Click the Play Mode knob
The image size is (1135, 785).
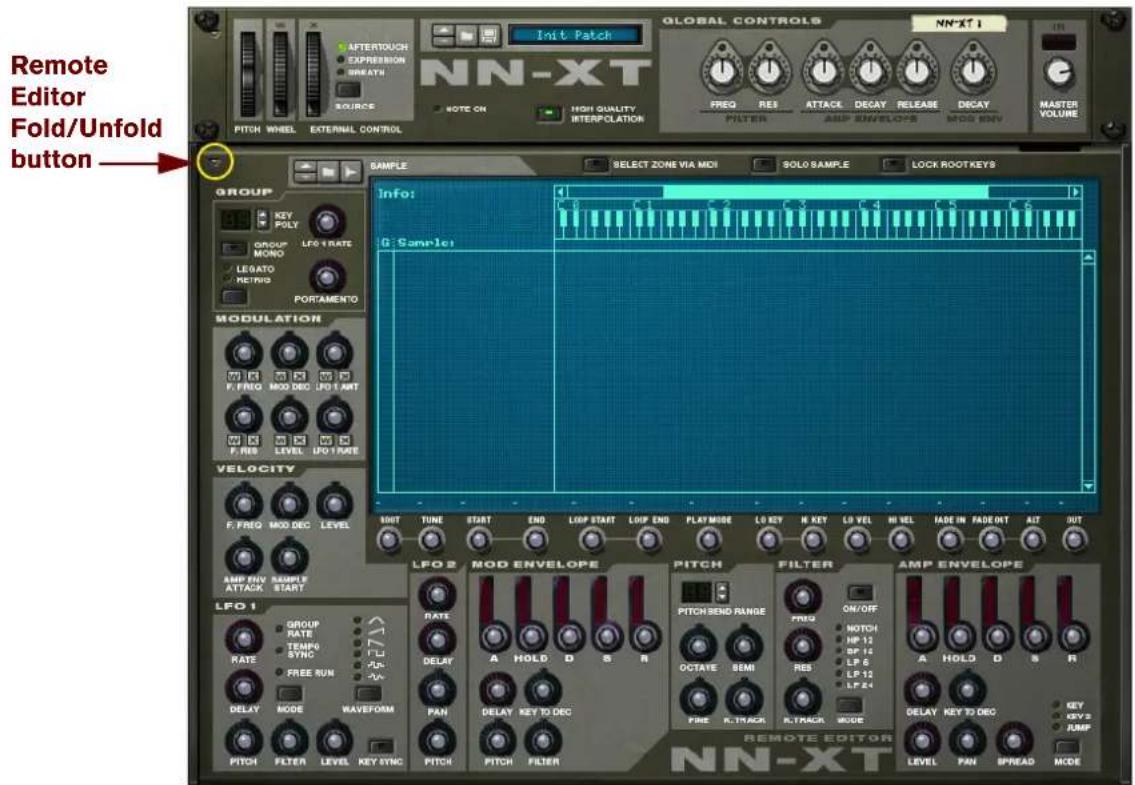click(709, 540)
